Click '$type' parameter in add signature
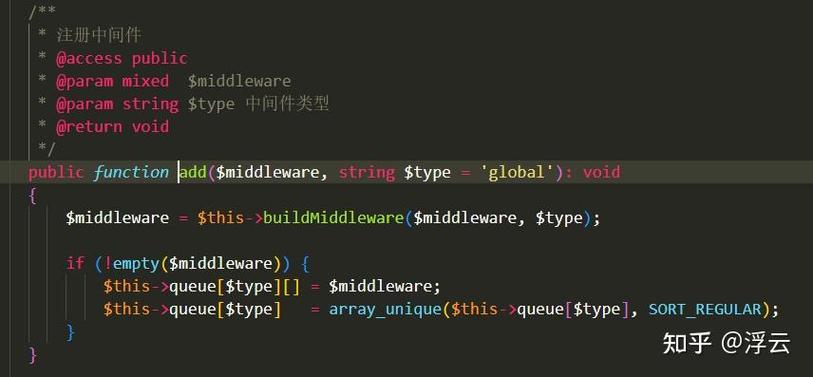The image size is (813, 377). [x=427, y=173]
